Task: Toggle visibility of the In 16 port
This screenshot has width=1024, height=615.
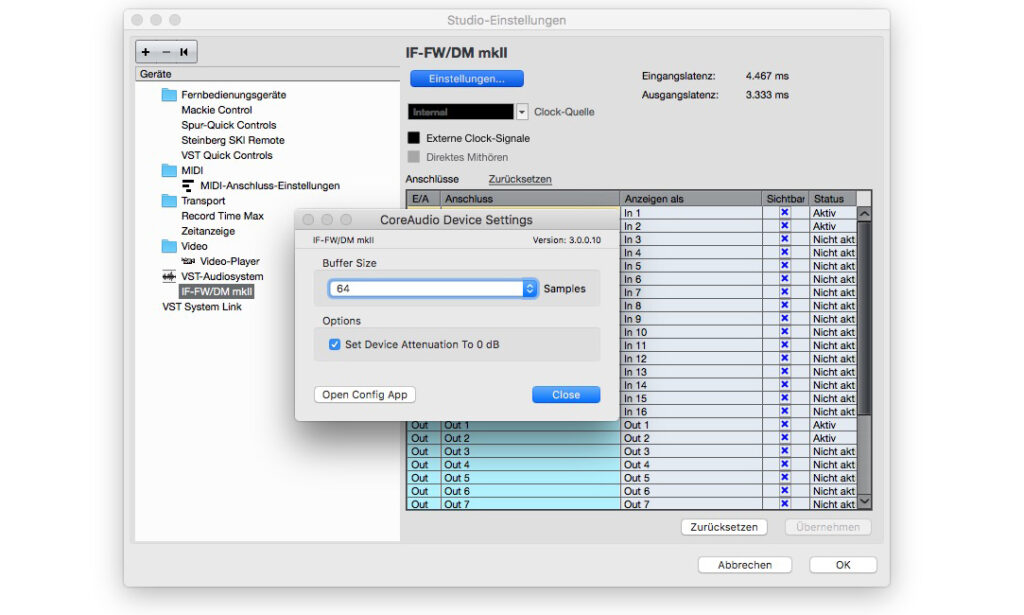Action: (784, 411)
